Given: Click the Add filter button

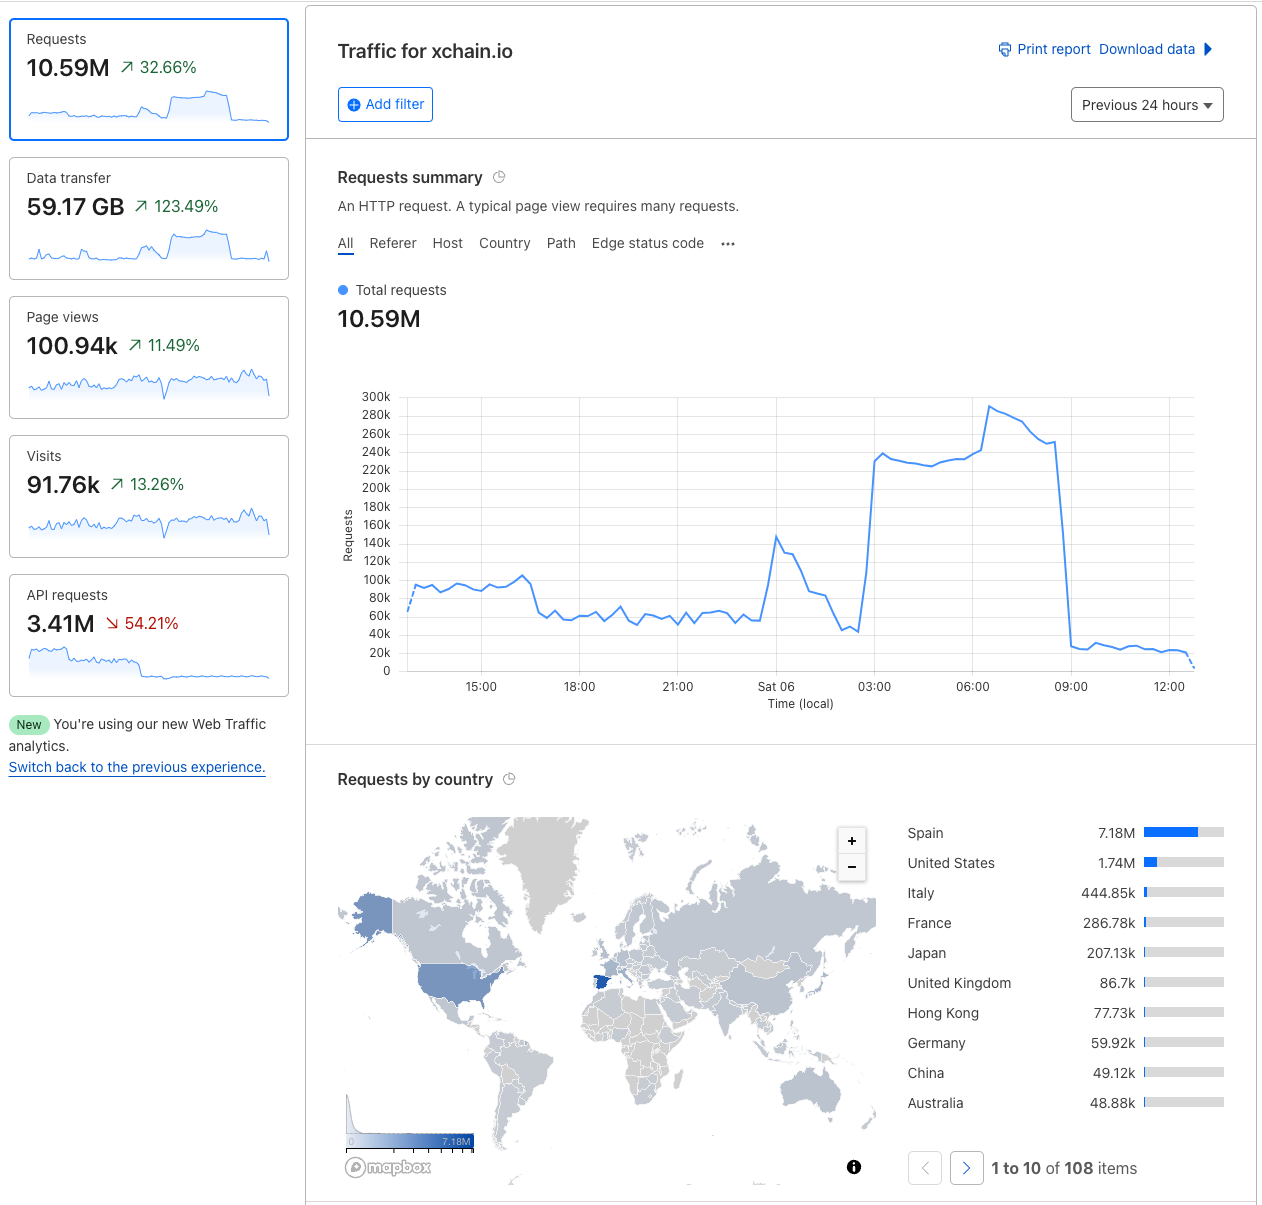Looking at the screenshot, I should tap(385, 104).
